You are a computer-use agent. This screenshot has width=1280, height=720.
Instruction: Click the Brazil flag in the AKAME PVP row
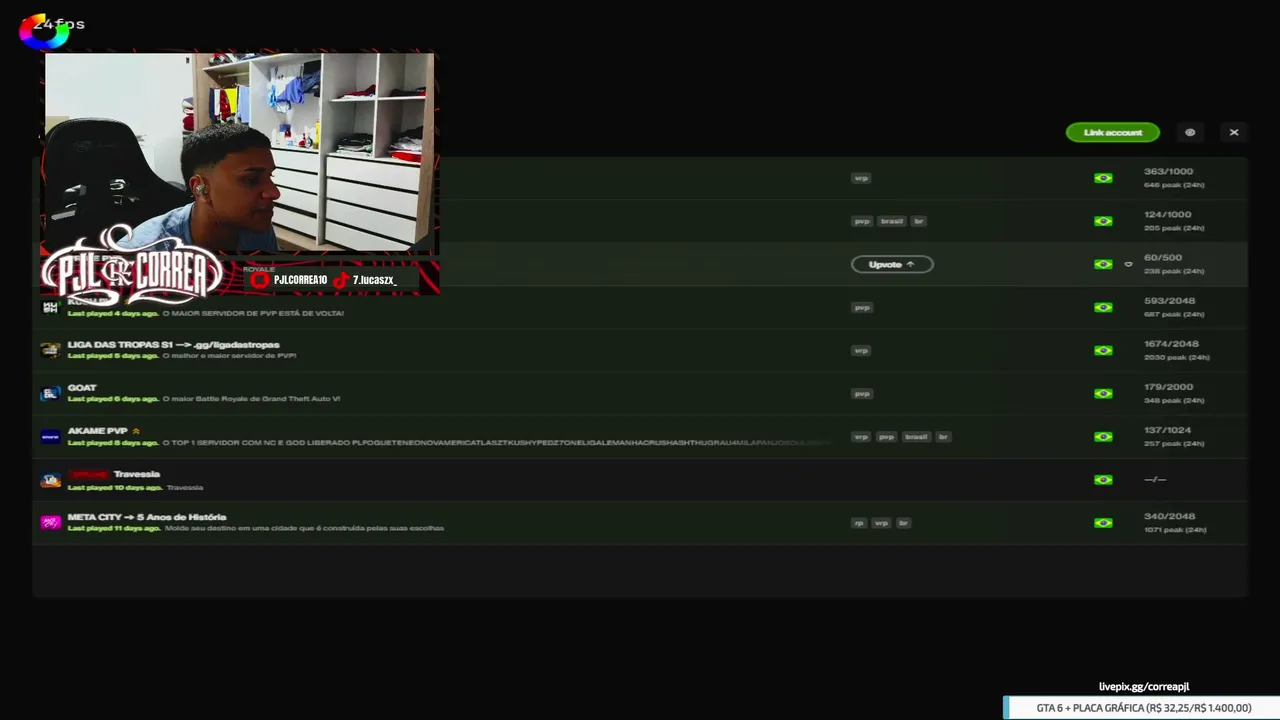pos(1103,436)
